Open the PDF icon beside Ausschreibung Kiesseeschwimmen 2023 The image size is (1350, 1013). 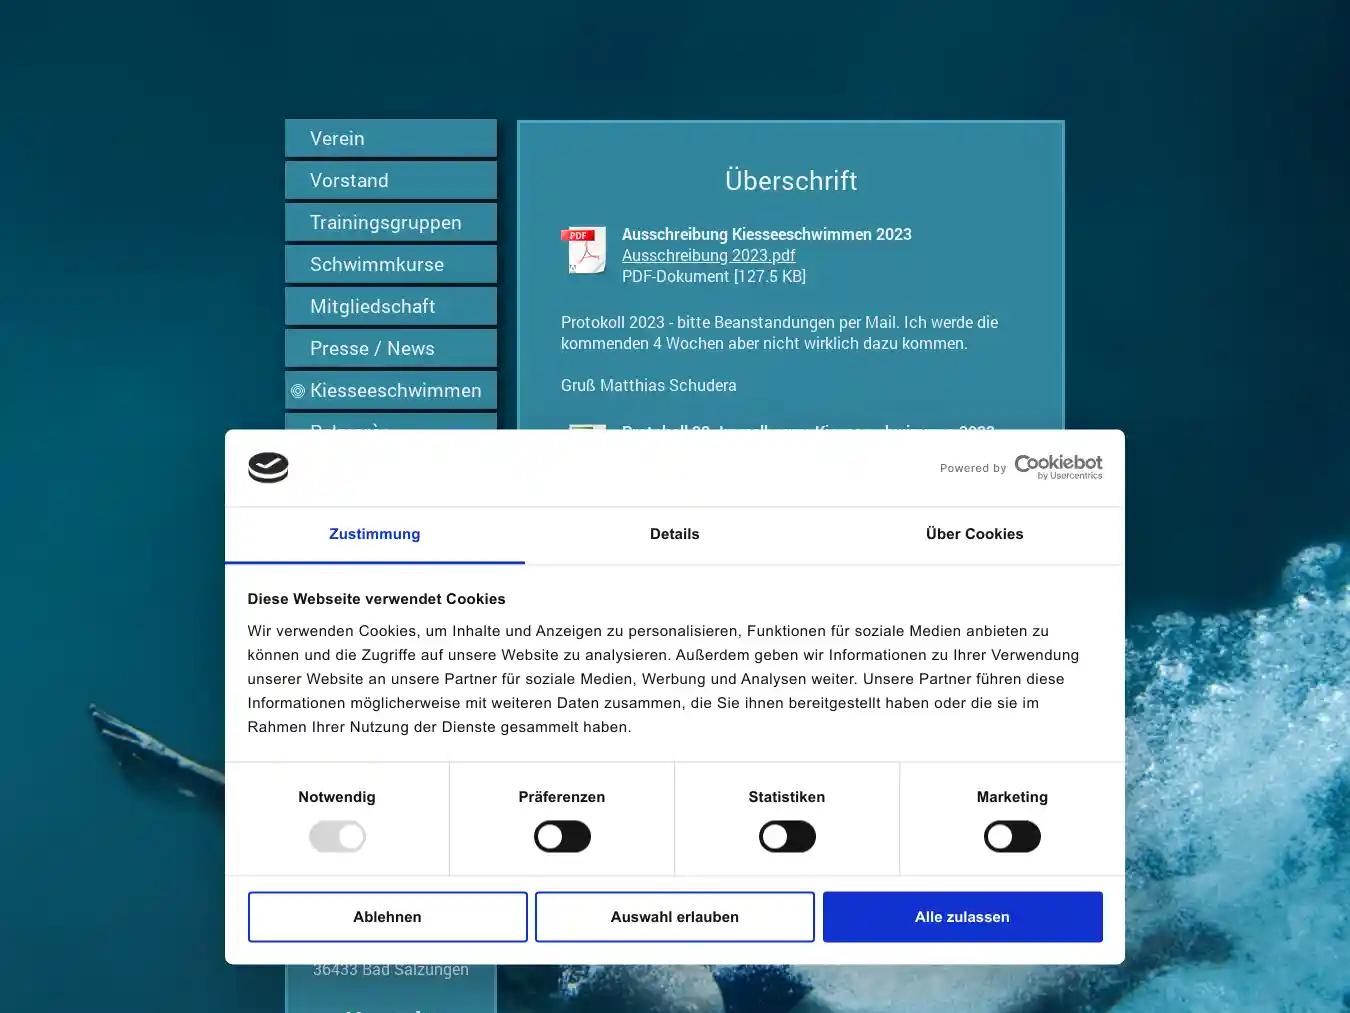tap(584, 251)
